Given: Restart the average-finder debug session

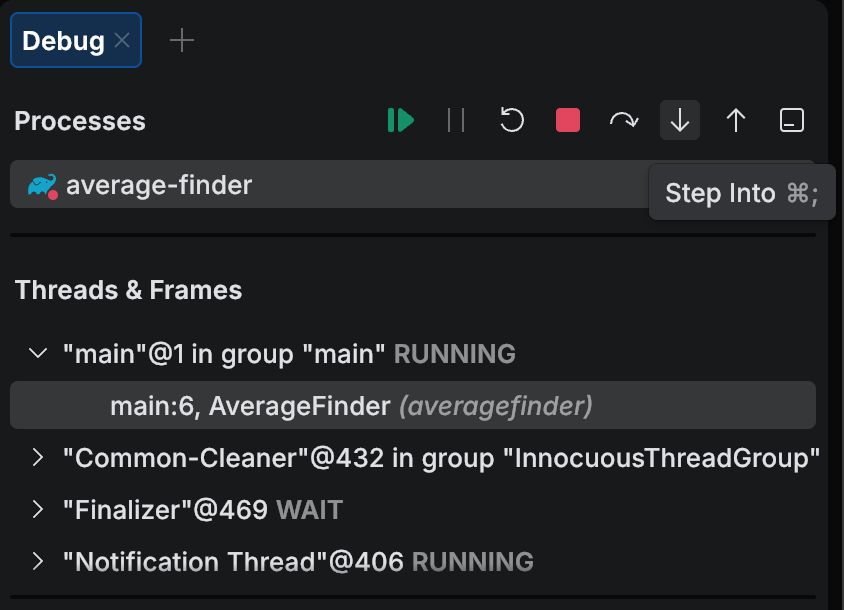Looking at the screenshot, I should point(512,120).
